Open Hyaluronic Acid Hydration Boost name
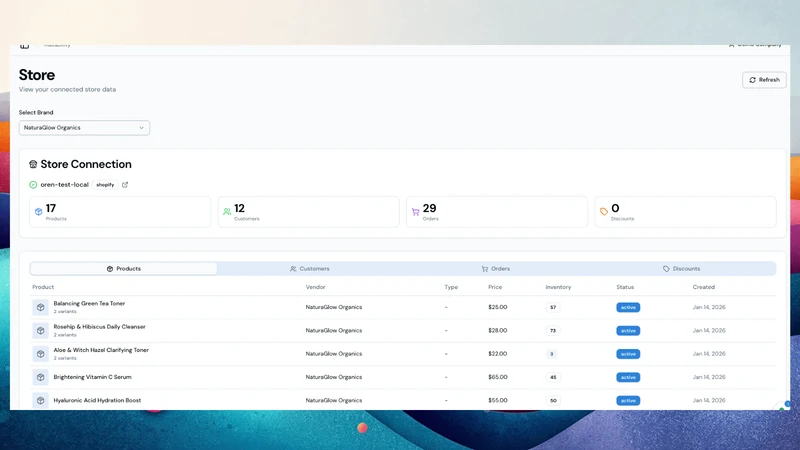 point(97,401)
